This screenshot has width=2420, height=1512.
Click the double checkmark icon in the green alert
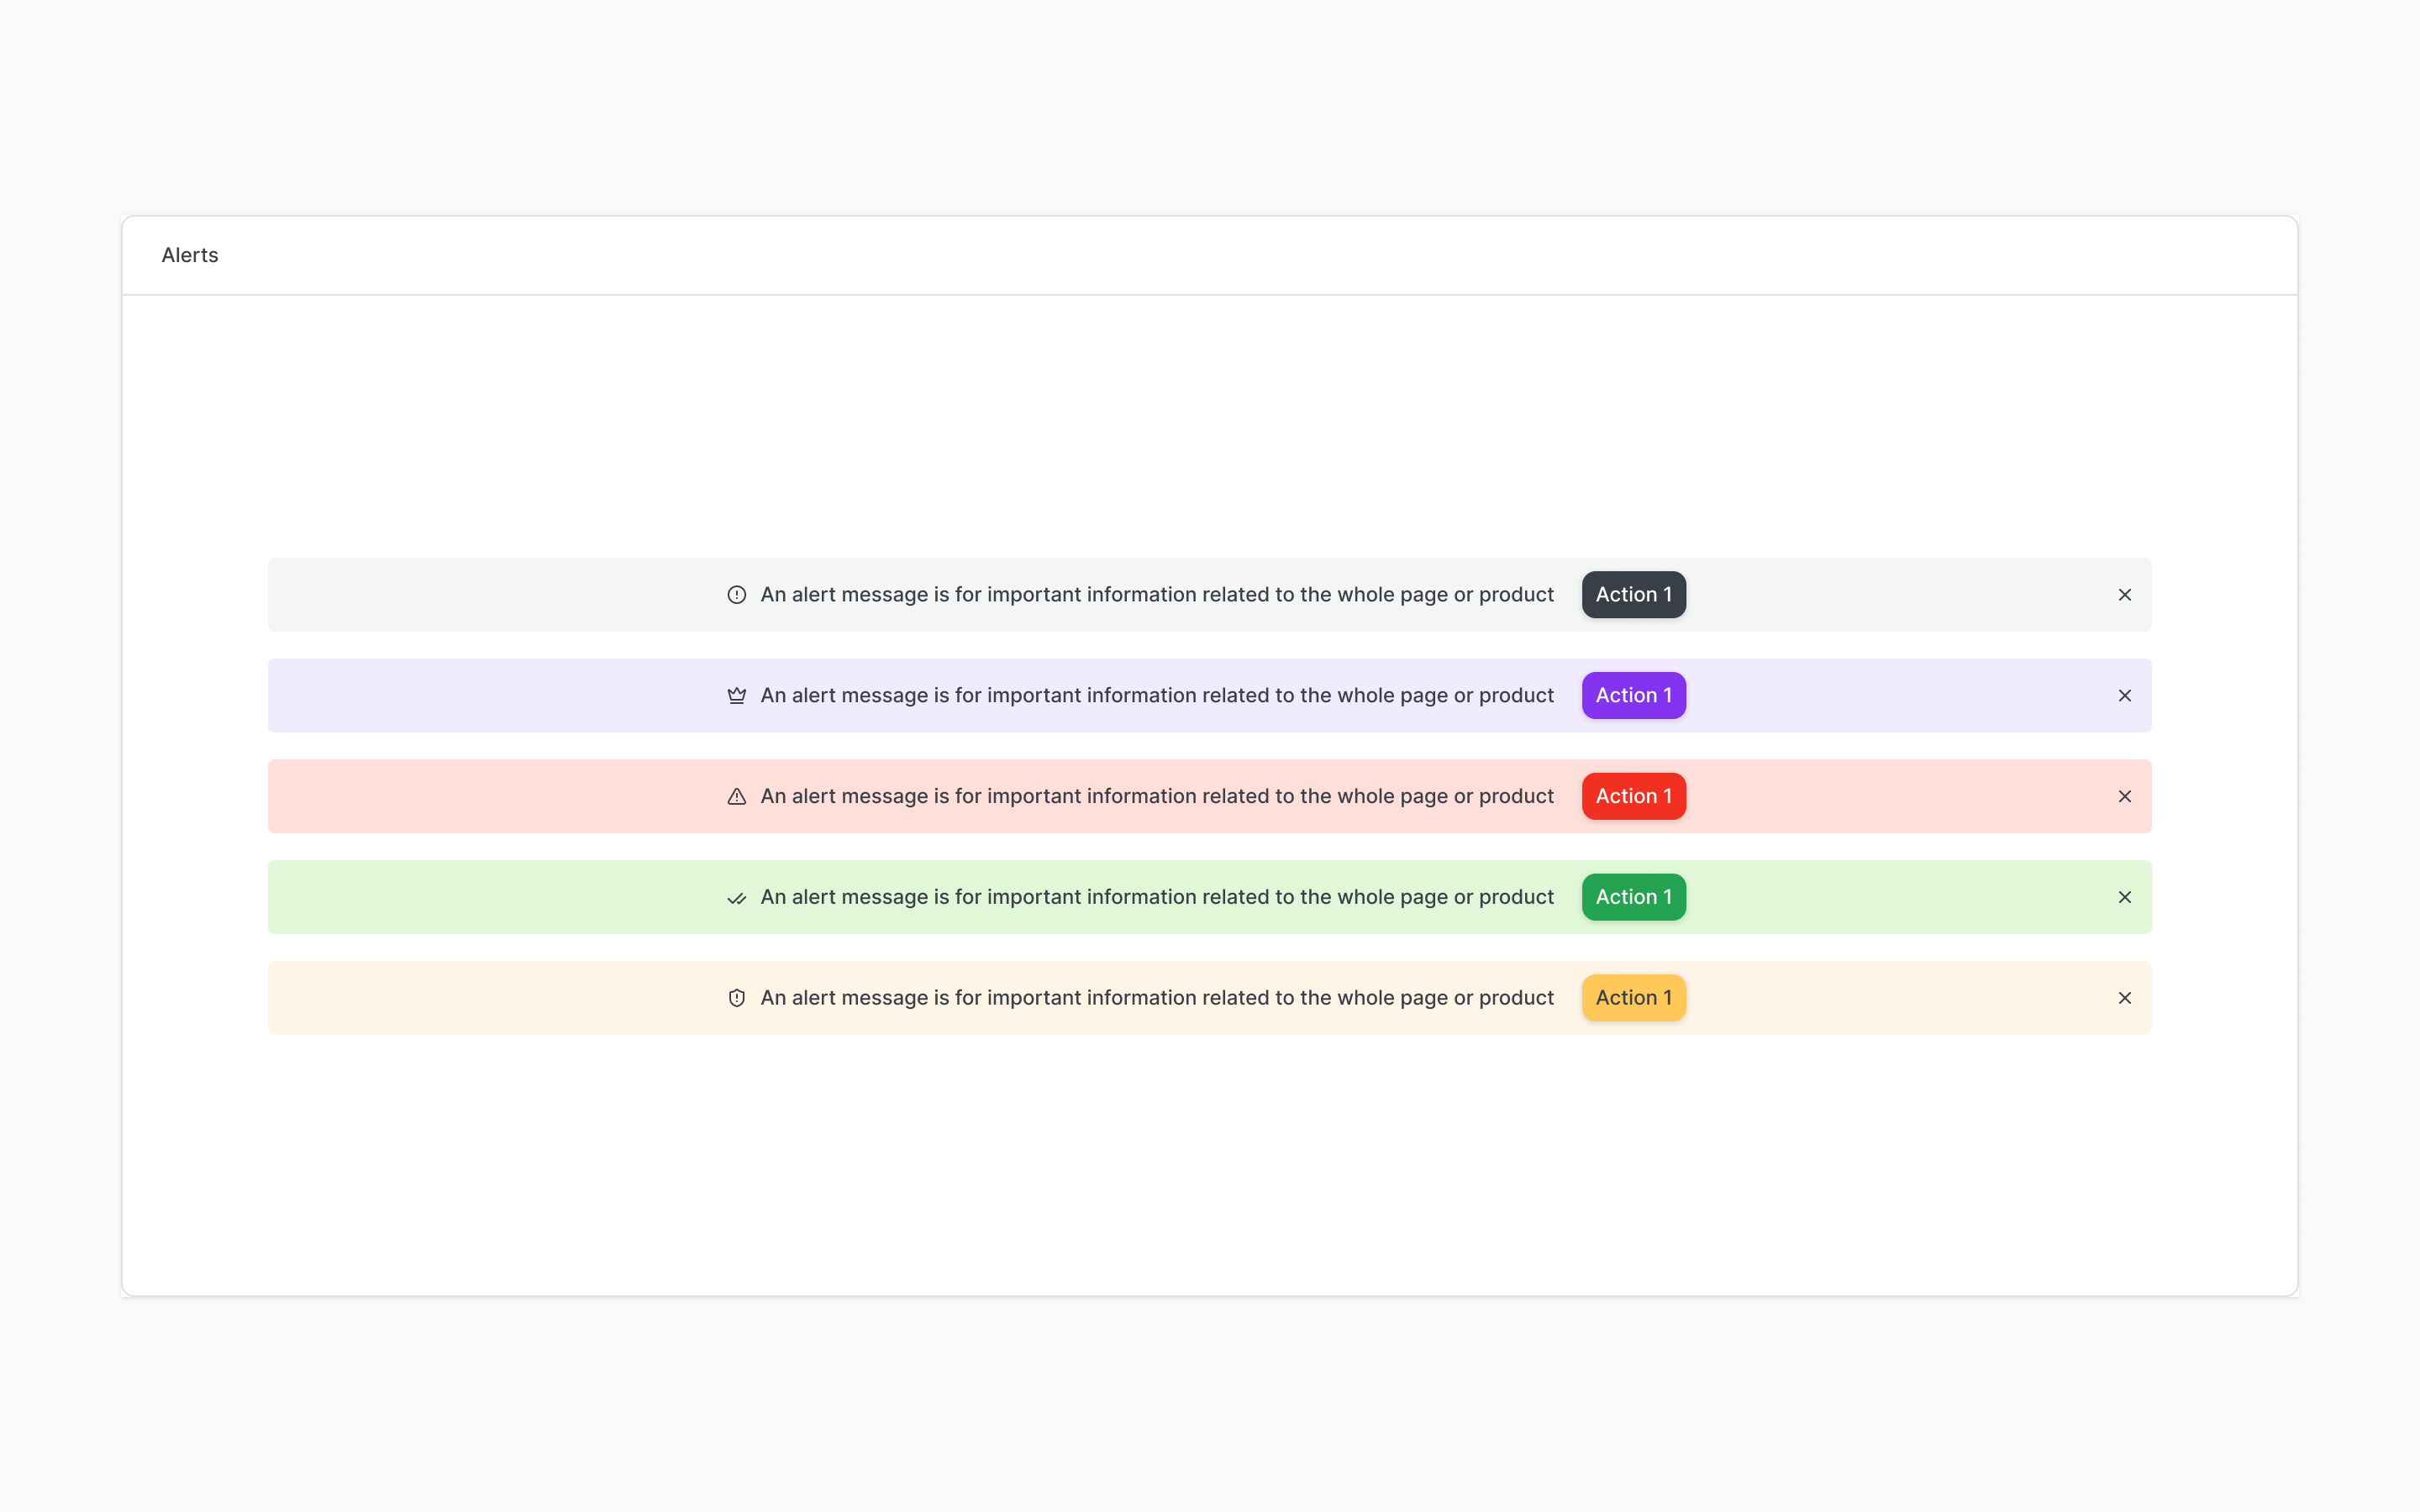(x=737, y=897)
